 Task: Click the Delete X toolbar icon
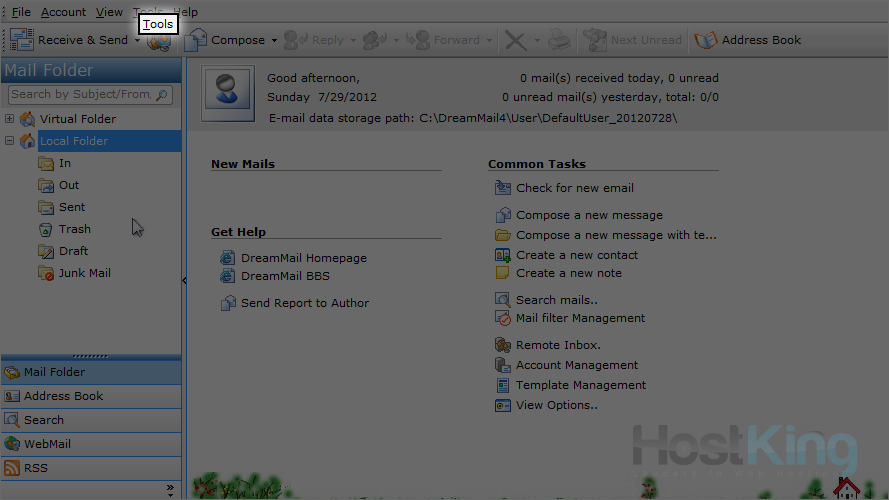[x=515, y=40]
